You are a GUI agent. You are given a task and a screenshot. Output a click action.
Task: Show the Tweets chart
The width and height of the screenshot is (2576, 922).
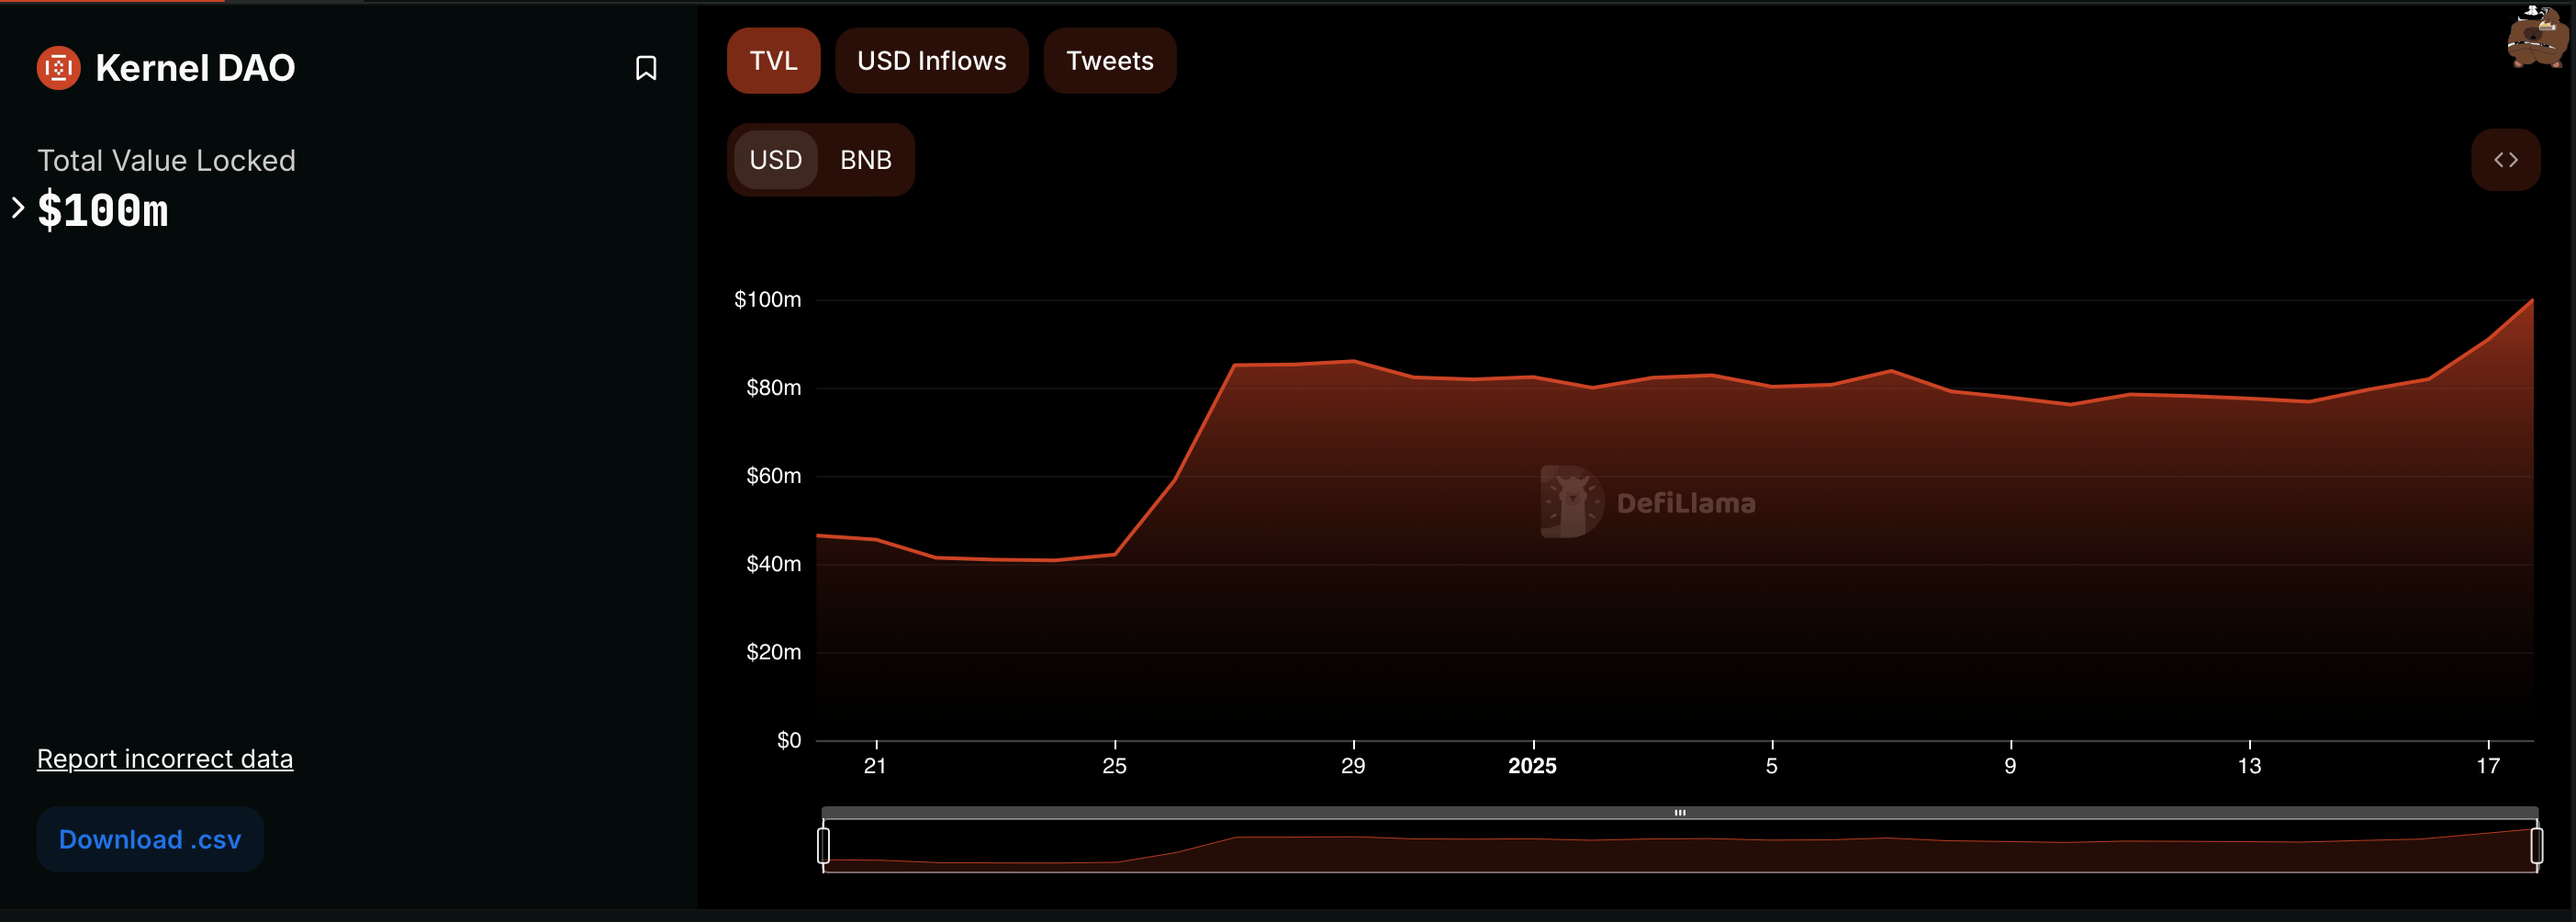1109,61
